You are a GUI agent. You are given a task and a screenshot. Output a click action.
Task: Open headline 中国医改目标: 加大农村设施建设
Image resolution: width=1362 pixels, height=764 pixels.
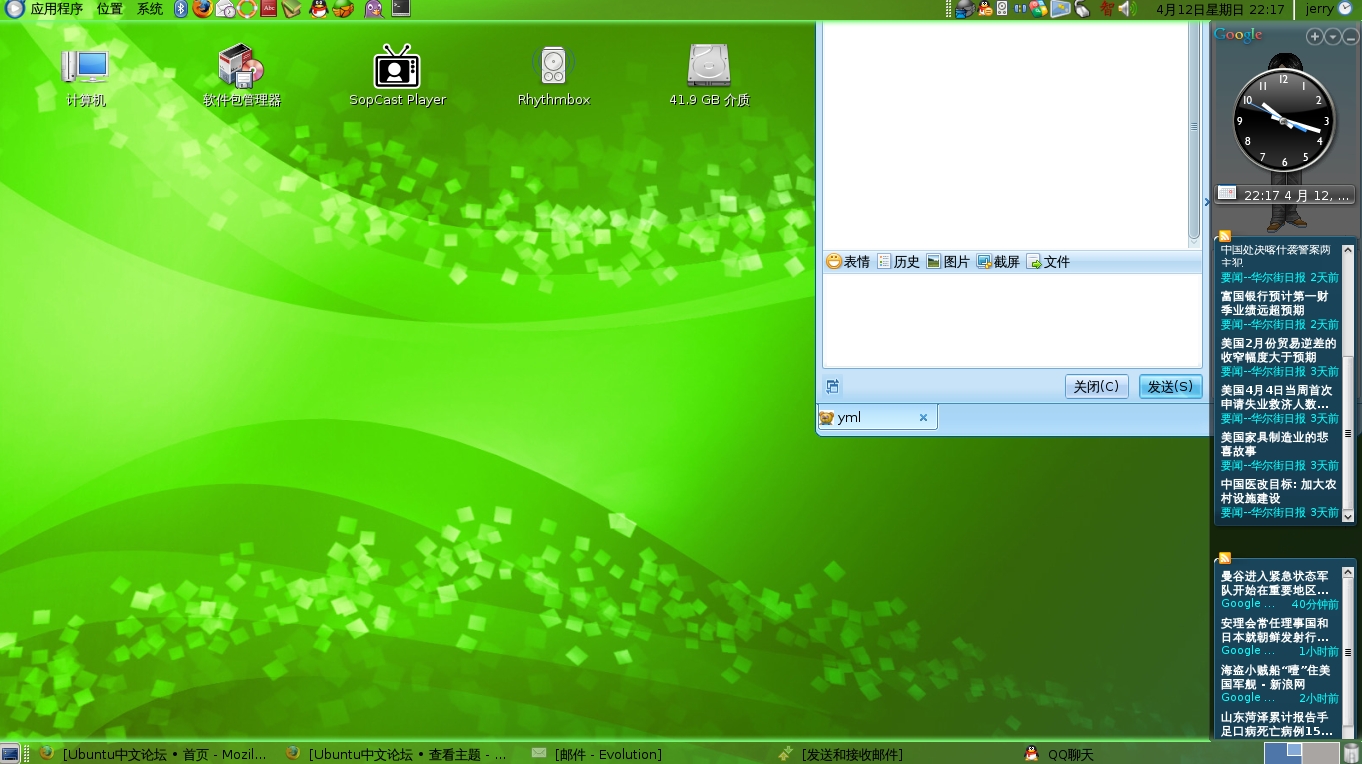[x=1278, y=491]
